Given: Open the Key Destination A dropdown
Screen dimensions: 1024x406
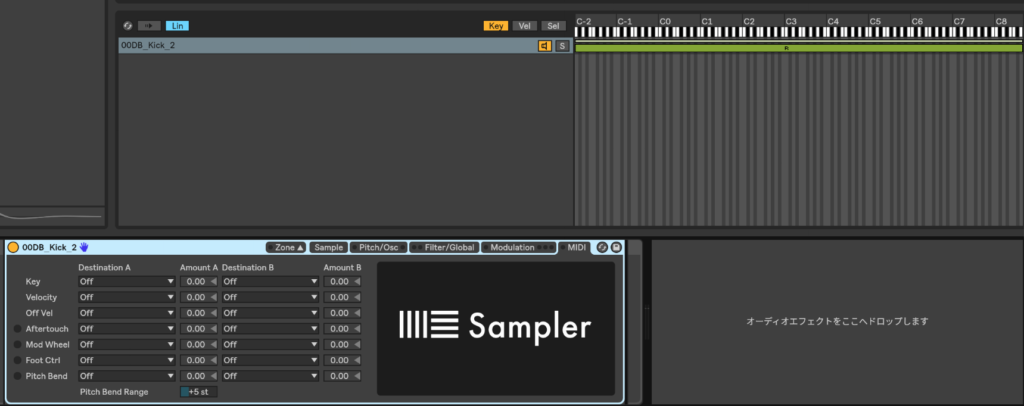Looking at the screenshot, I should 127,282.
